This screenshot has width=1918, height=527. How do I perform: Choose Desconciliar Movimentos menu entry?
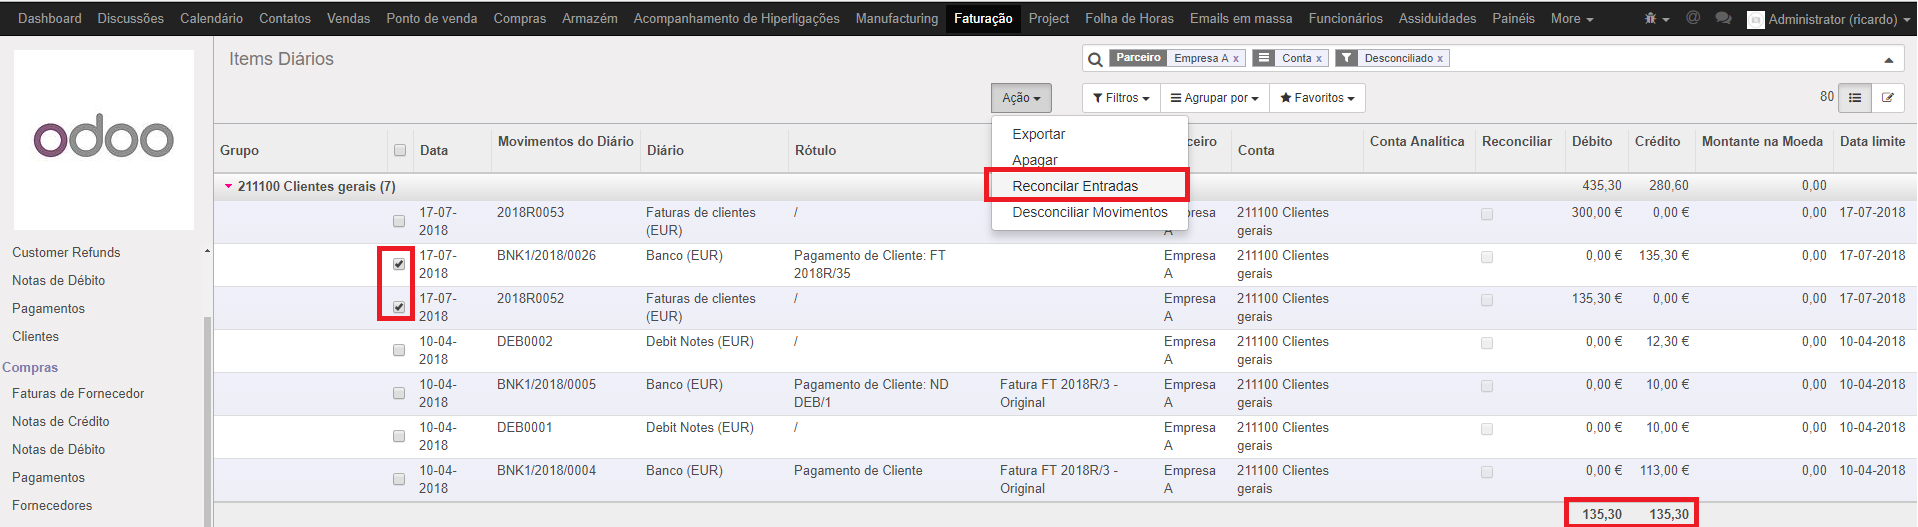pyautogui.click(x=1089, y=212)
